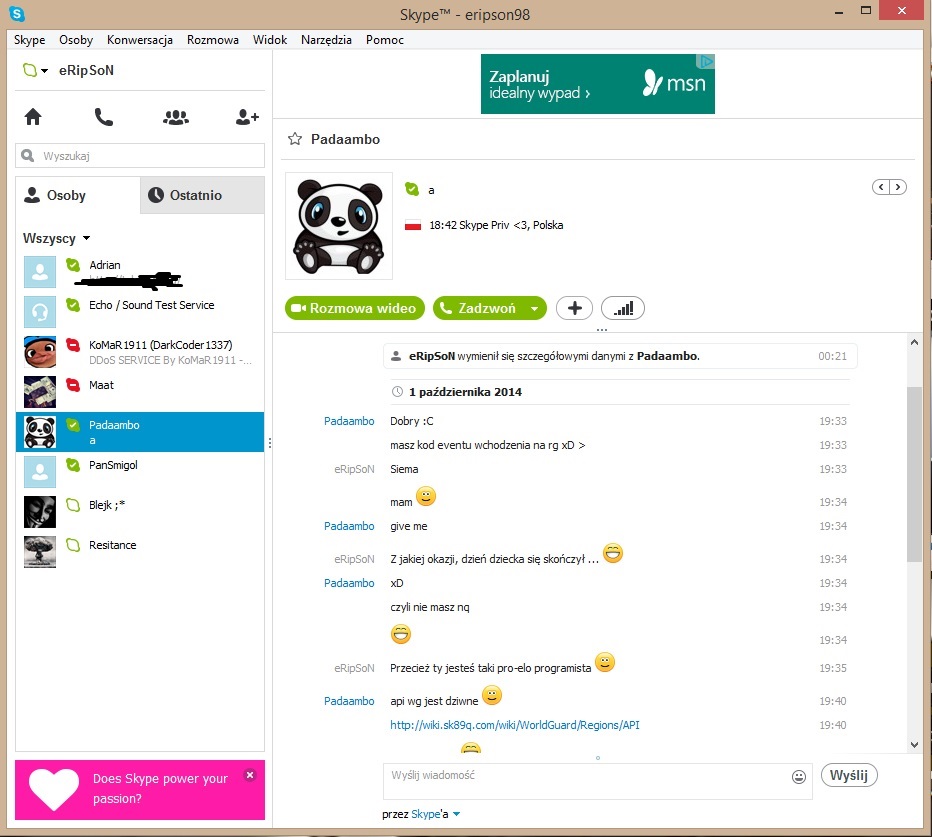The image size is (932, 837).
Task: Click the large panda profile picture
Action: click(x=339, y=226)
